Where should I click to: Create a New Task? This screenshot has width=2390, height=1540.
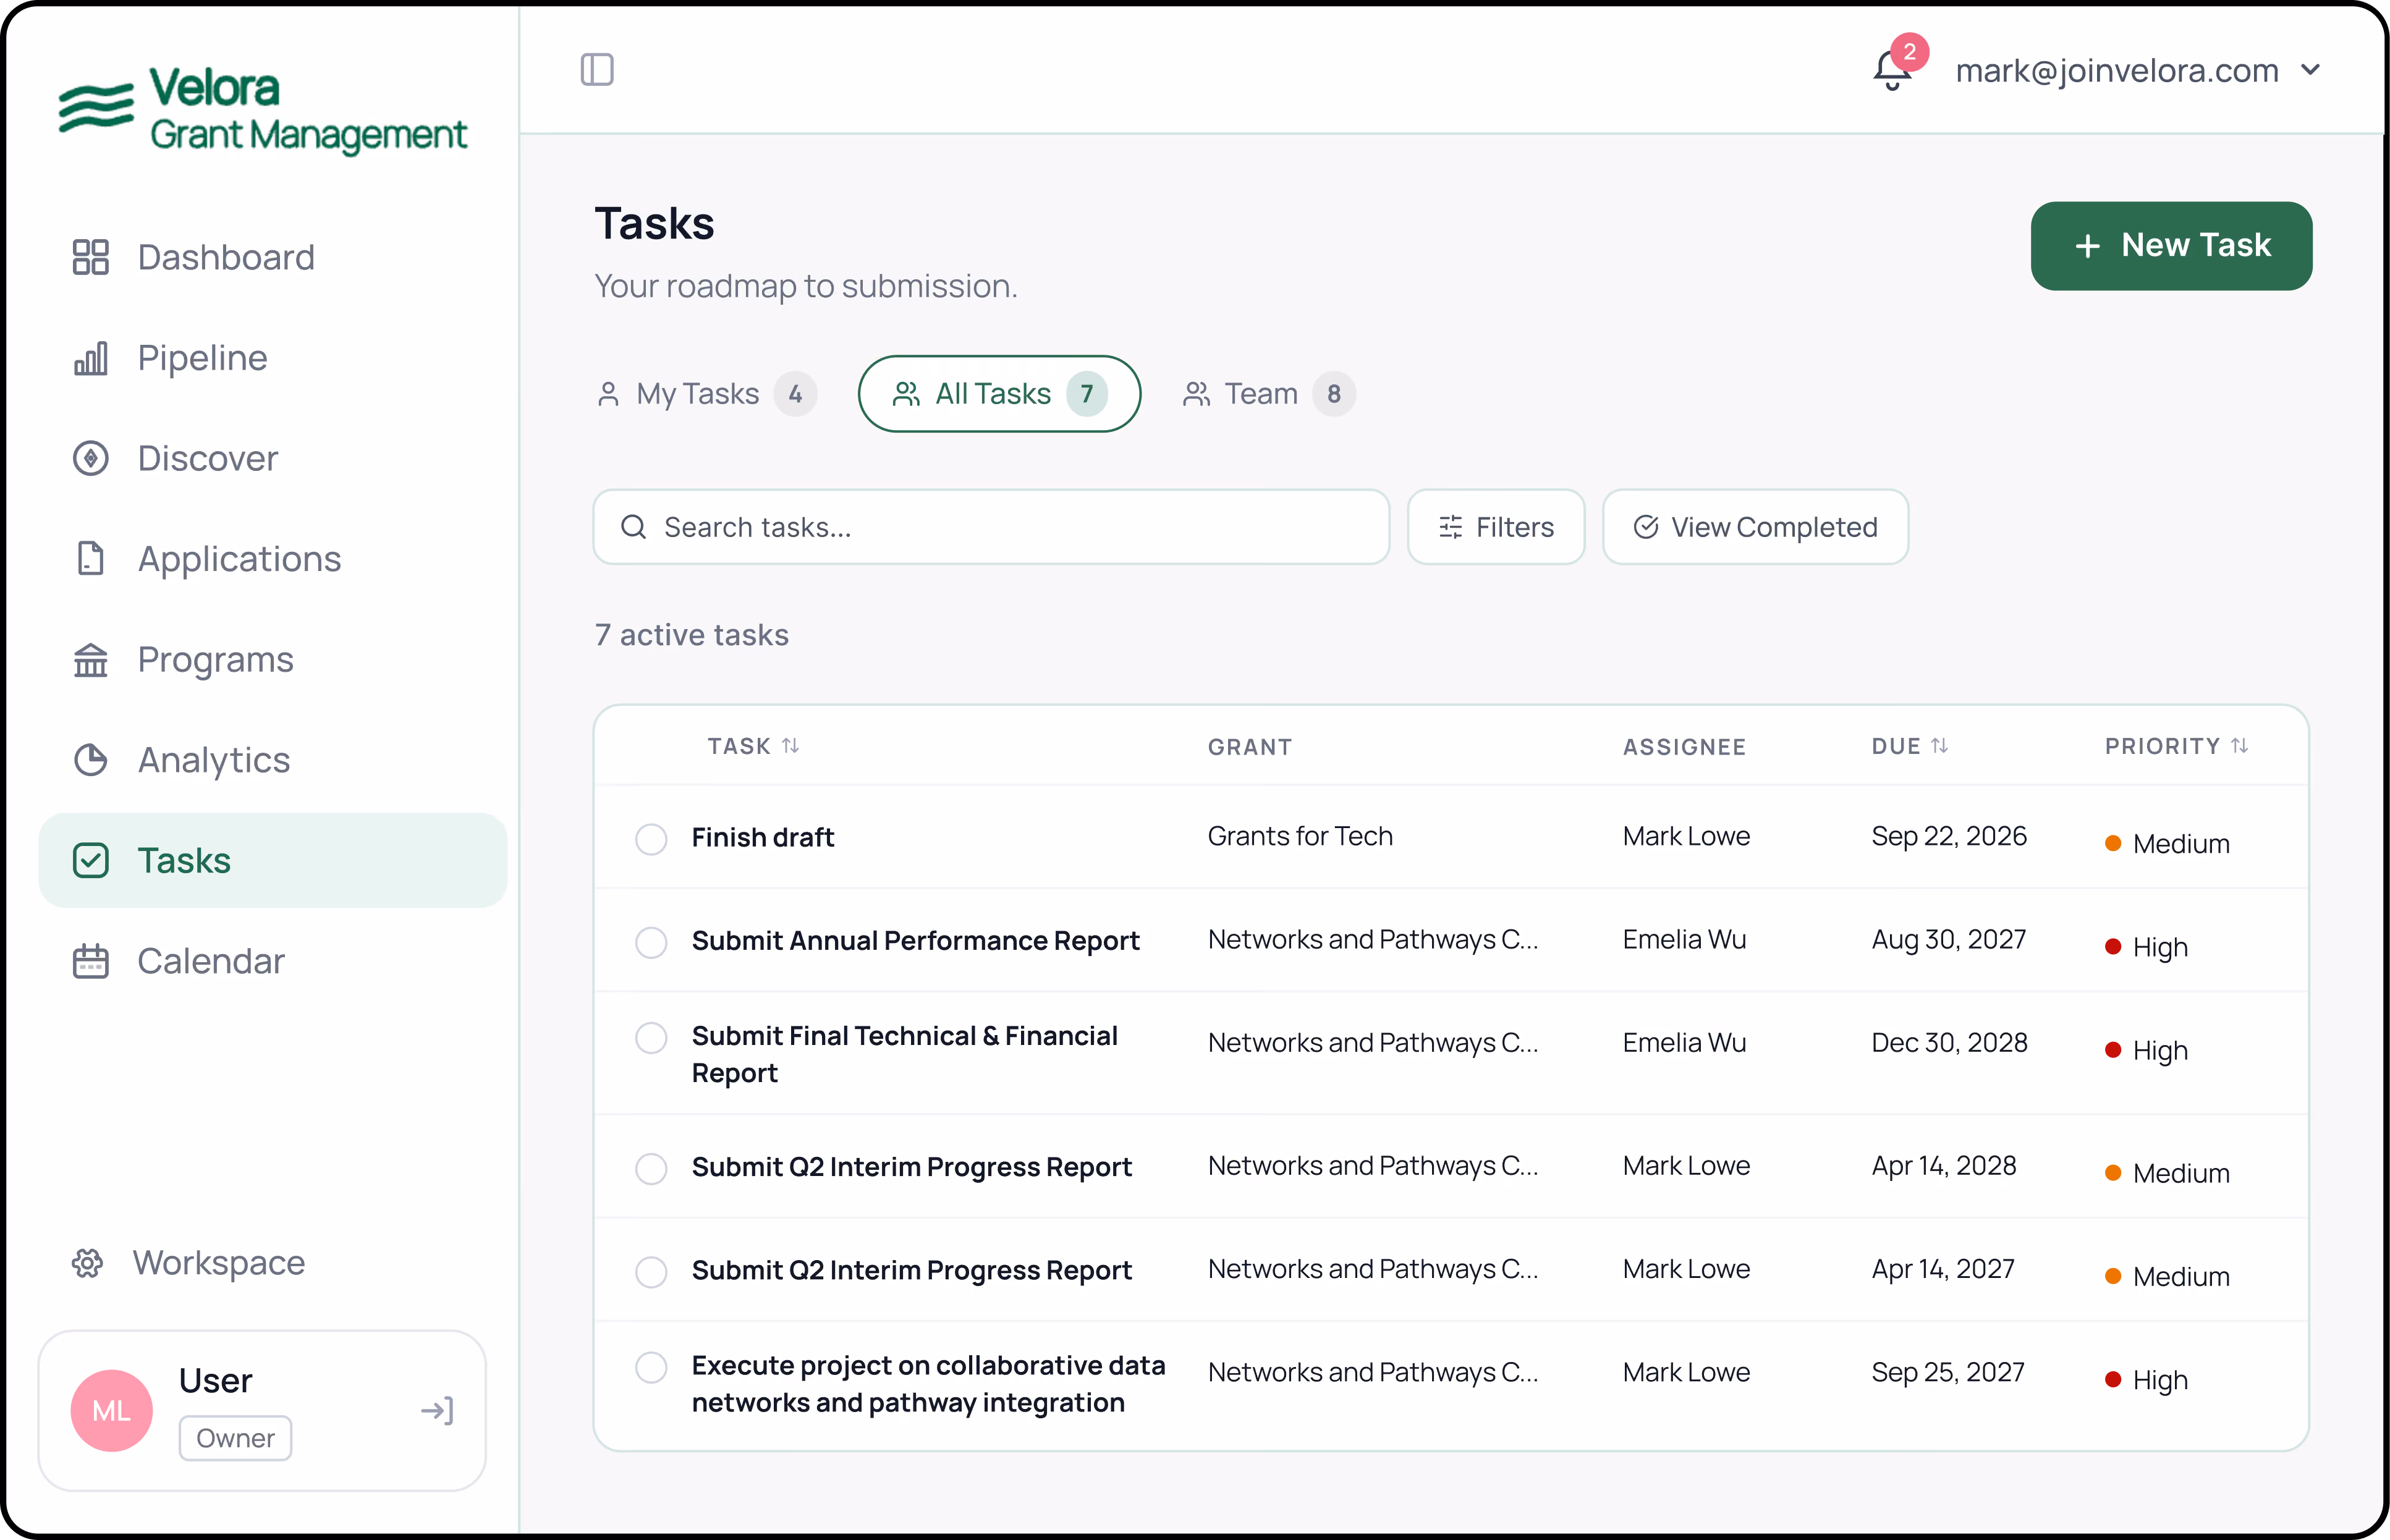coord(2171,246)
